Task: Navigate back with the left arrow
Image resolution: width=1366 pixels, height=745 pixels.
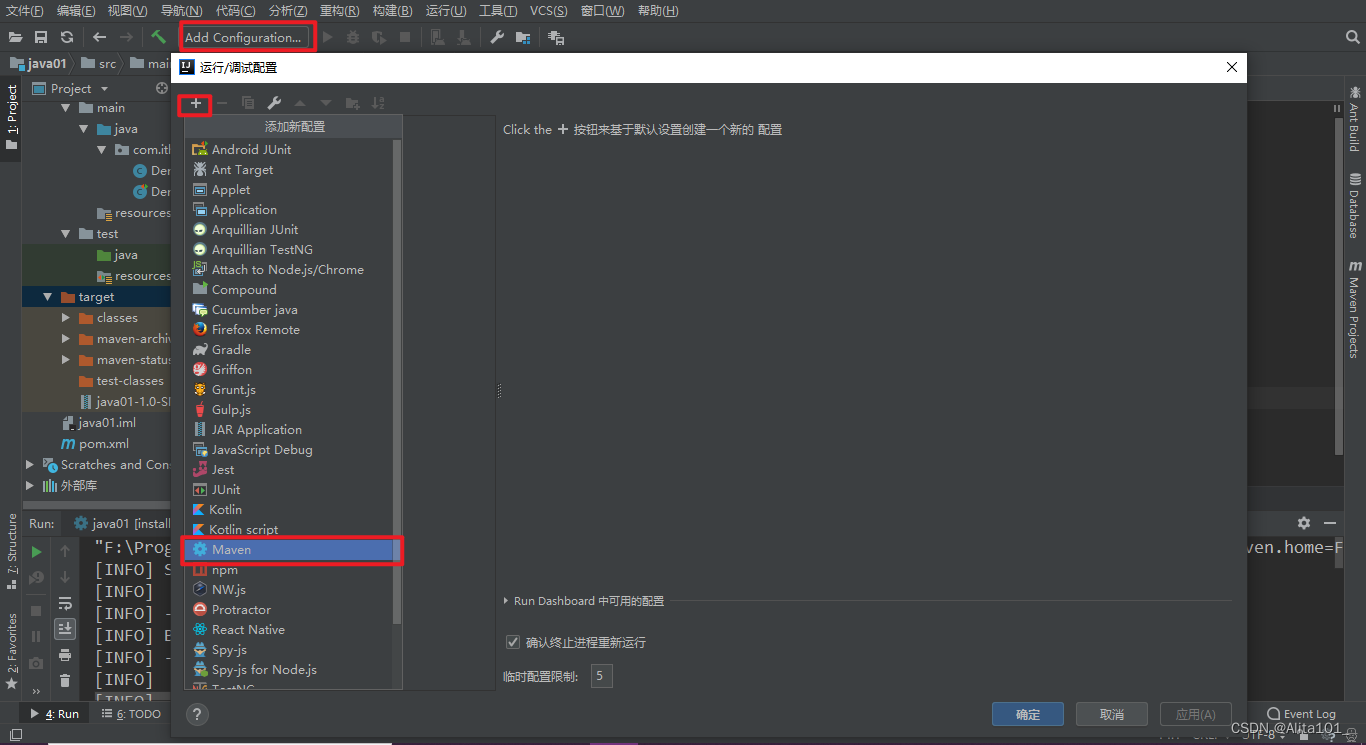Action: (99, 37)
